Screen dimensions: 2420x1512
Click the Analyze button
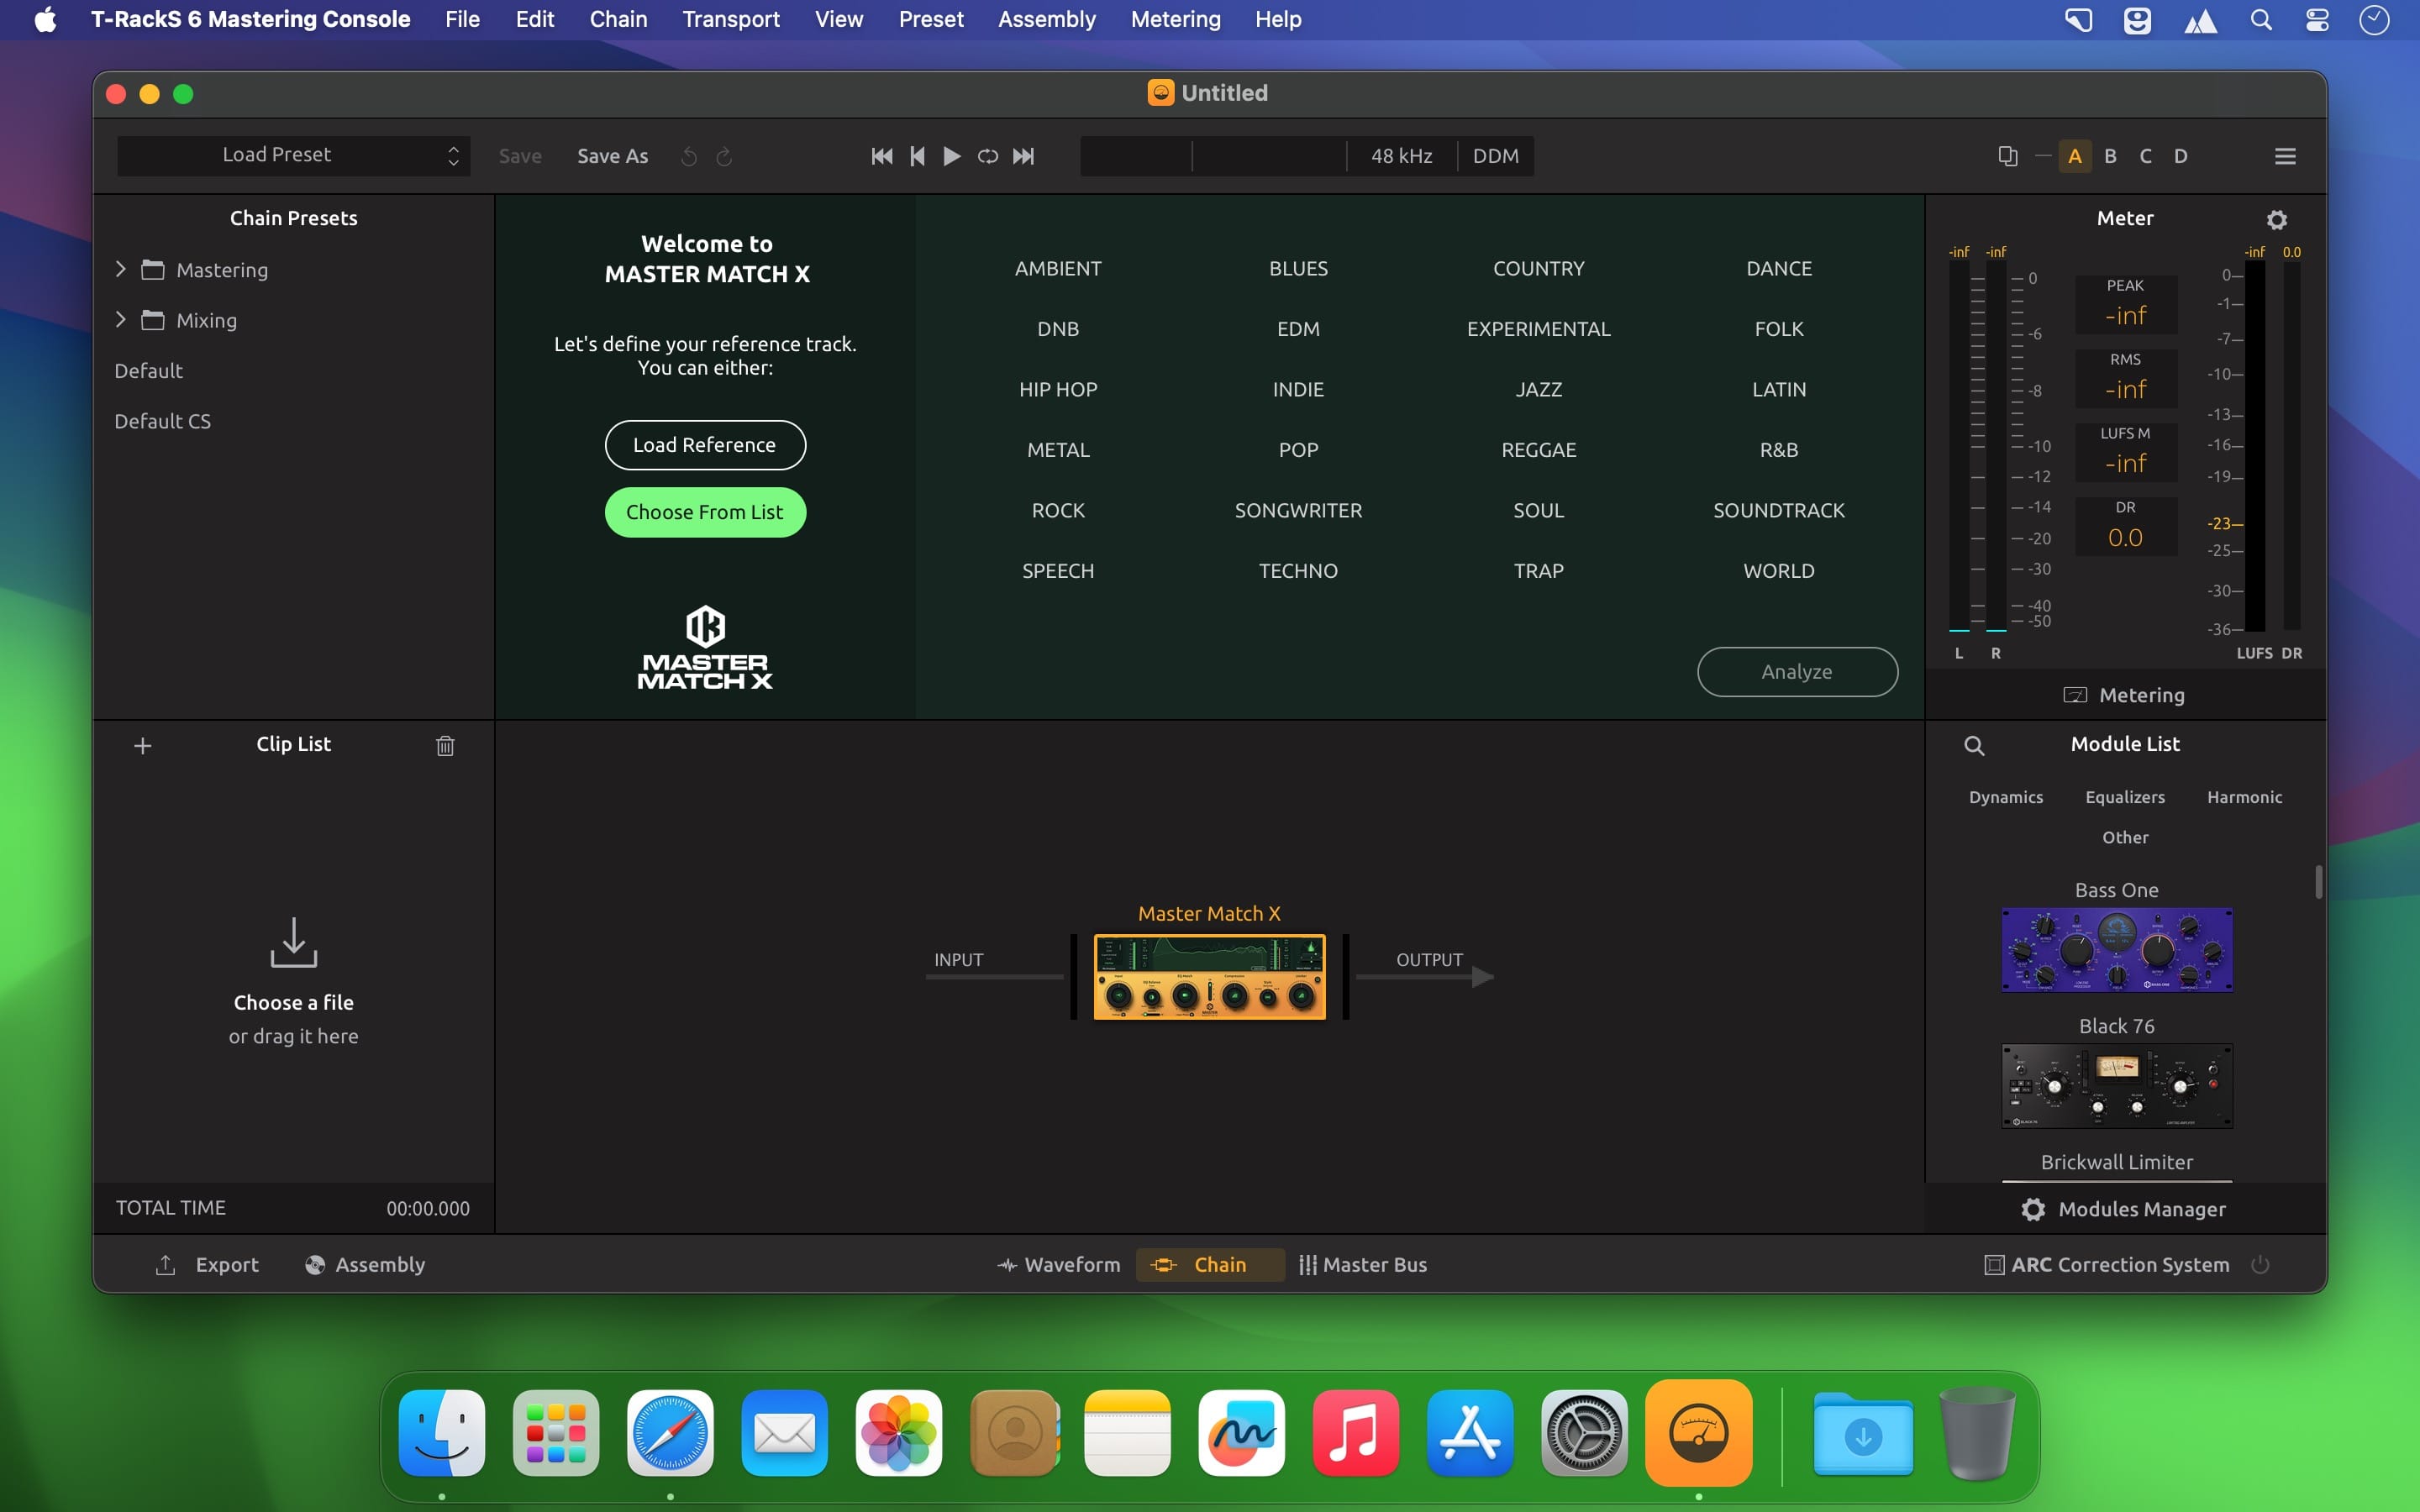click(x=1797, y=672)
